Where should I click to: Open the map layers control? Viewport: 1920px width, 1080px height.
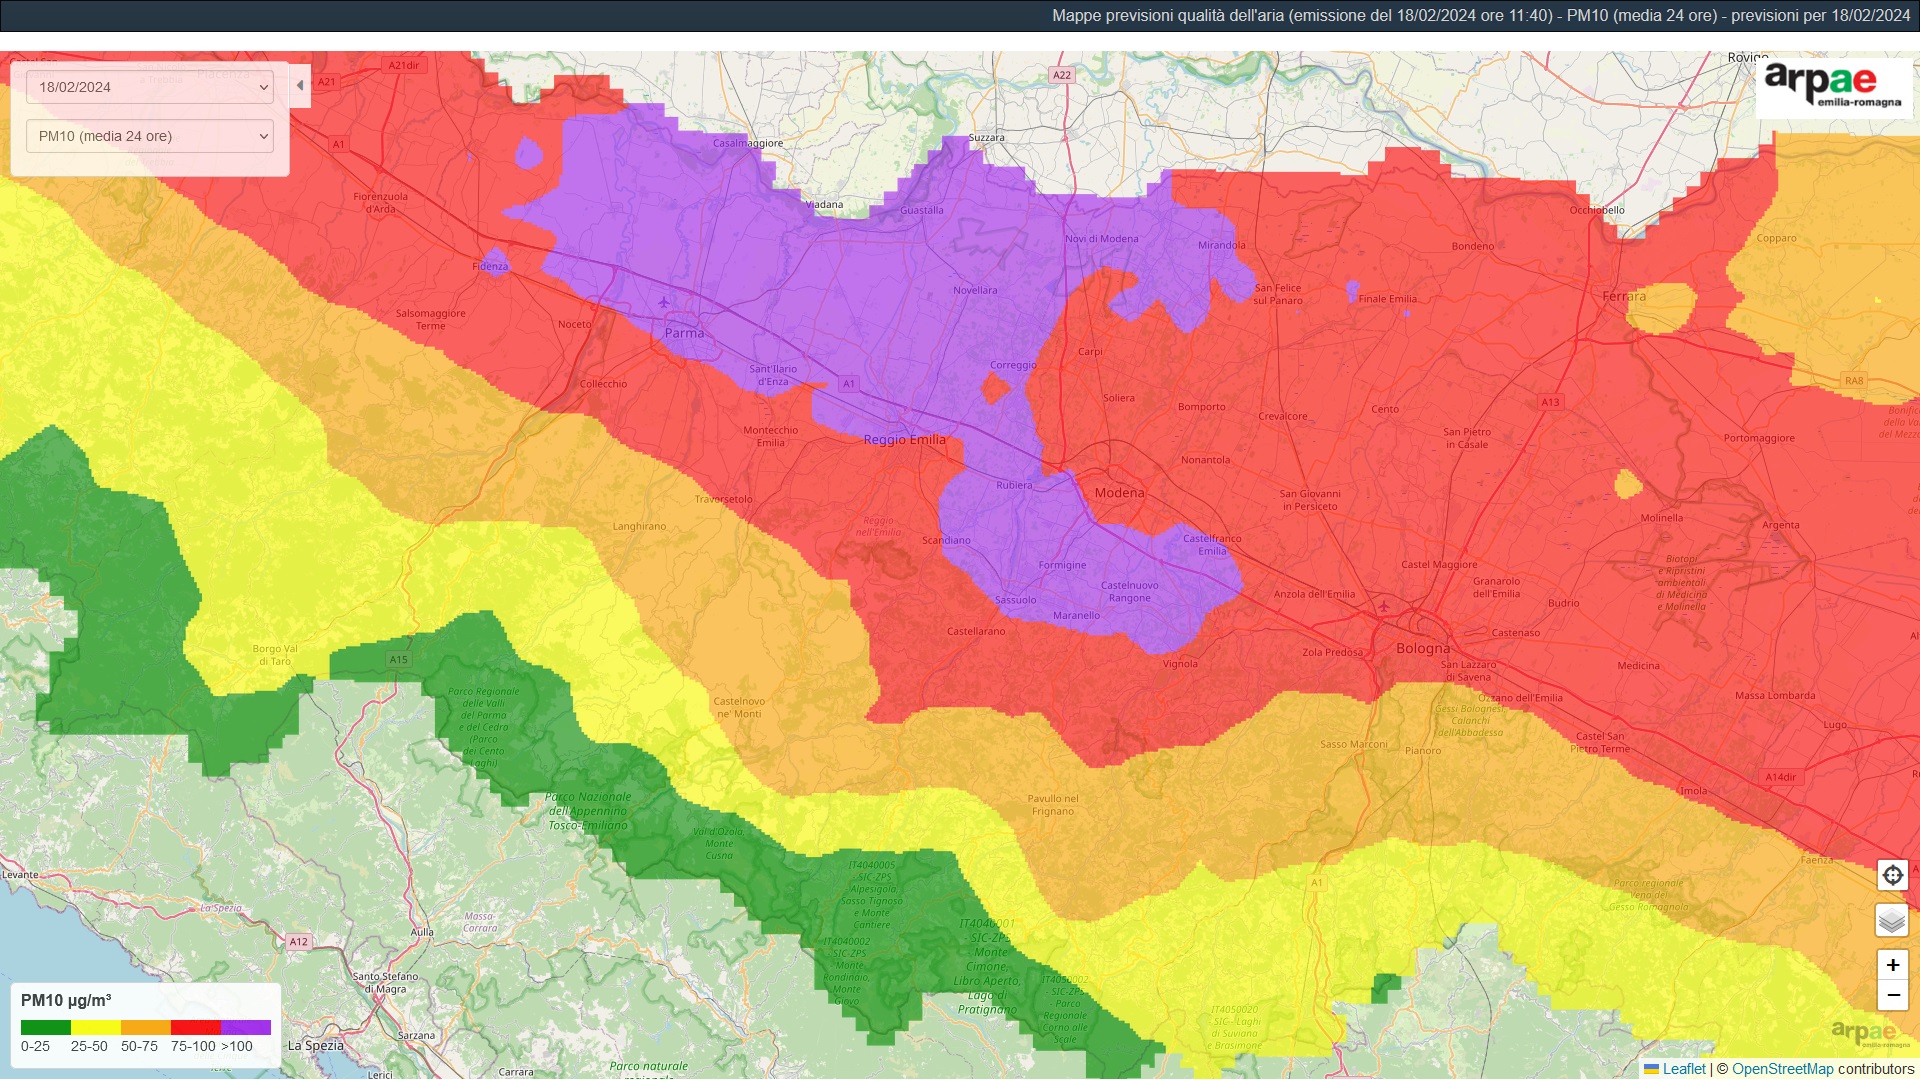click(1892, 920)
